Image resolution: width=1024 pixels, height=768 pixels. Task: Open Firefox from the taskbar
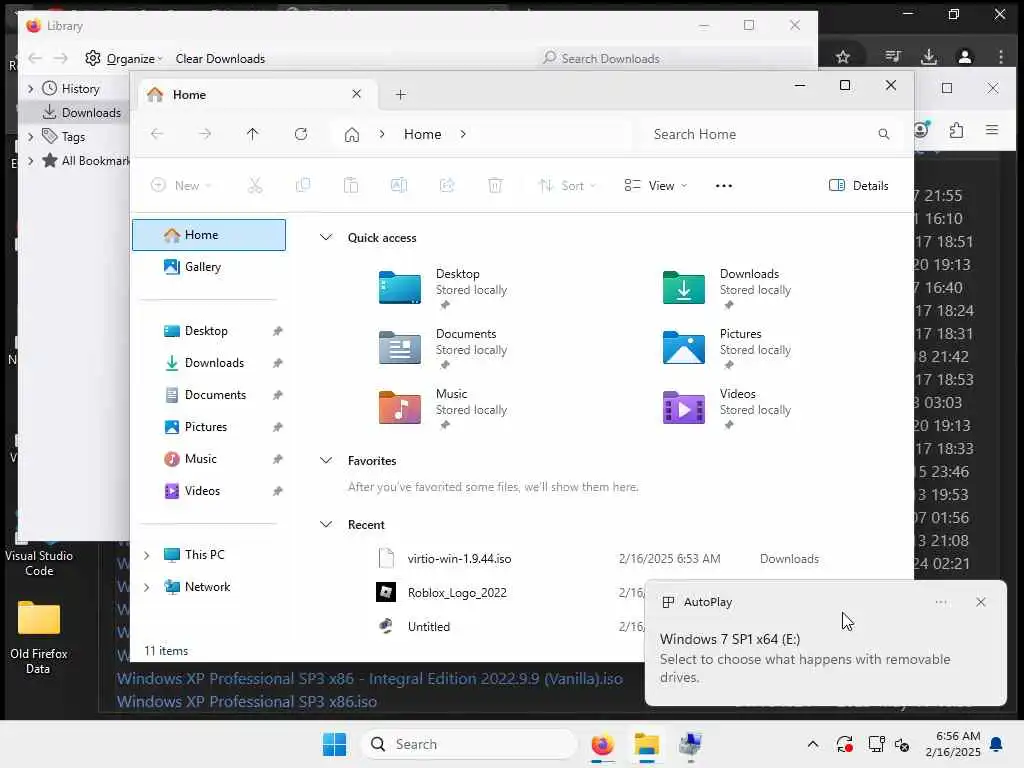602,744
